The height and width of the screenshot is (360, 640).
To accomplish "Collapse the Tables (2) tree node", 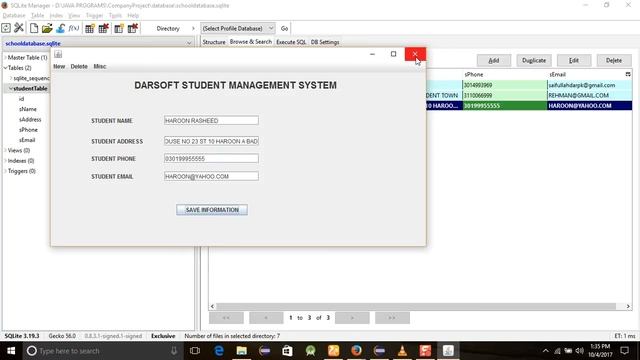I will tap(5, 68).
